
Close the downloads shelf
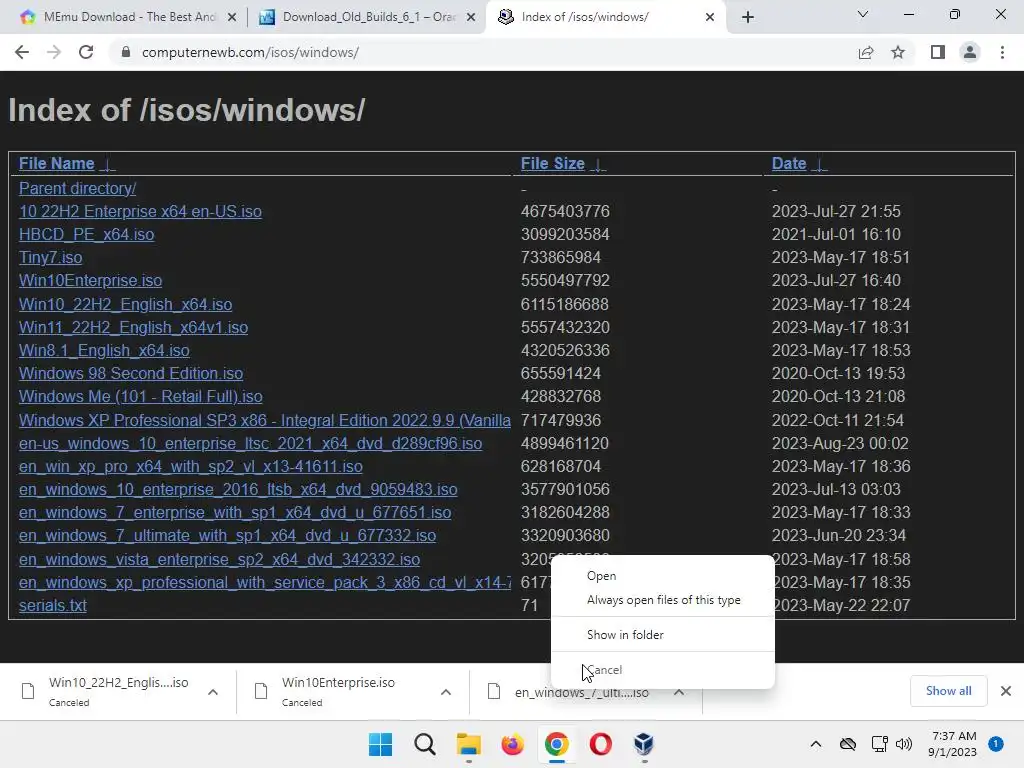coord(1006,691)
